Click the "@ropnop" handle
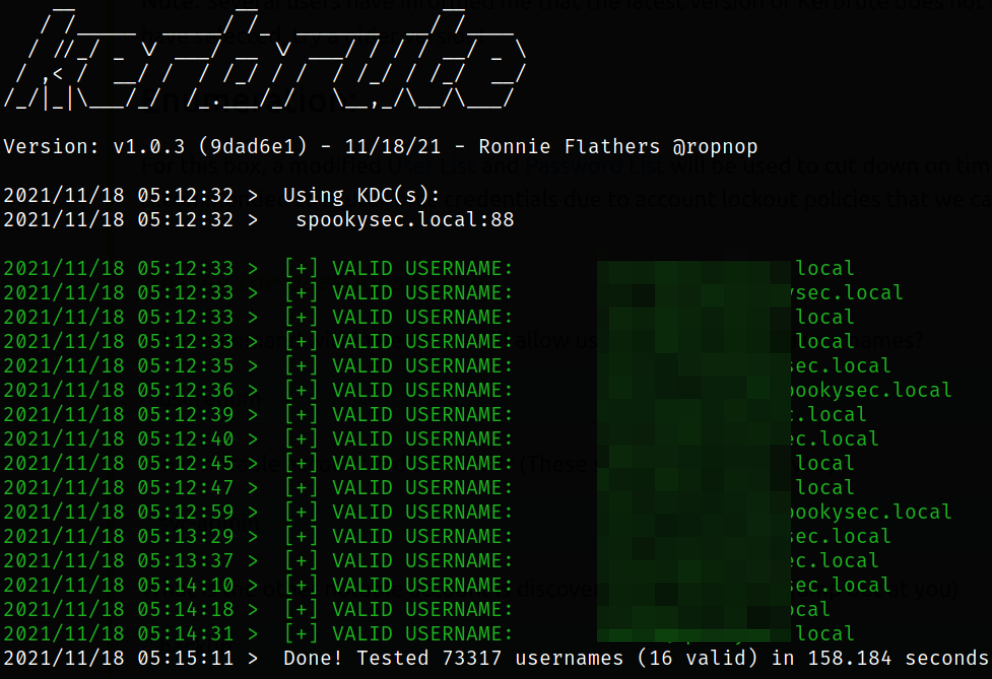This screenshot has width=992, height=679. tap(715, 147)
